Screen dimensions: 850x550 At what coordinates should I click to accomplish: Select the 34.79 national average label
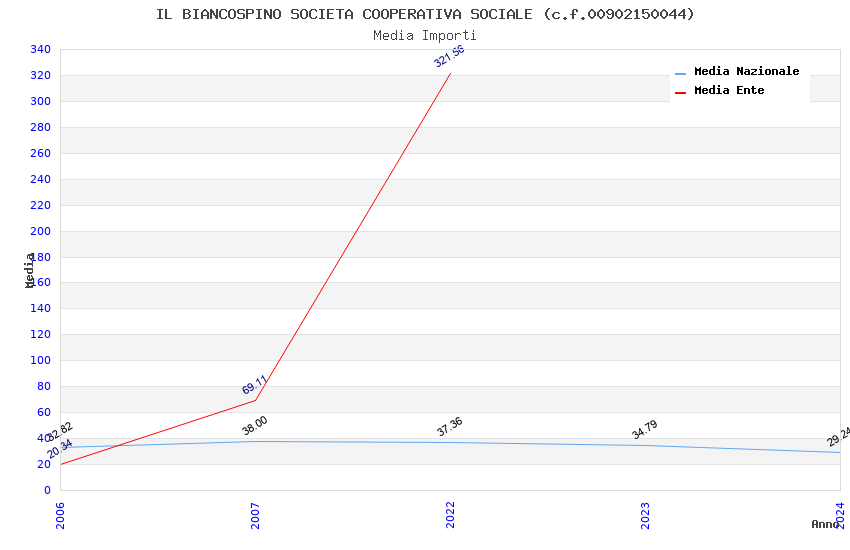coord(645,429)
